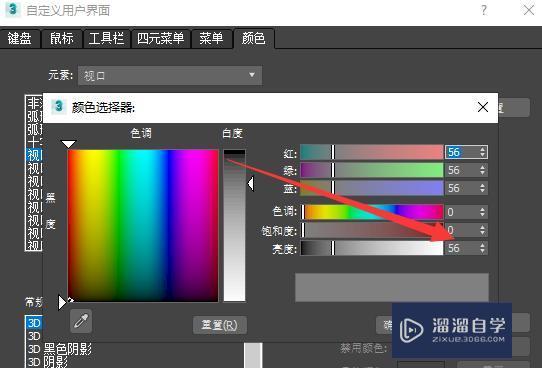Click the gray color preview swatch
Image resolution: width=542 pixels, height=368 pixels.
click(x=392, y=287)
